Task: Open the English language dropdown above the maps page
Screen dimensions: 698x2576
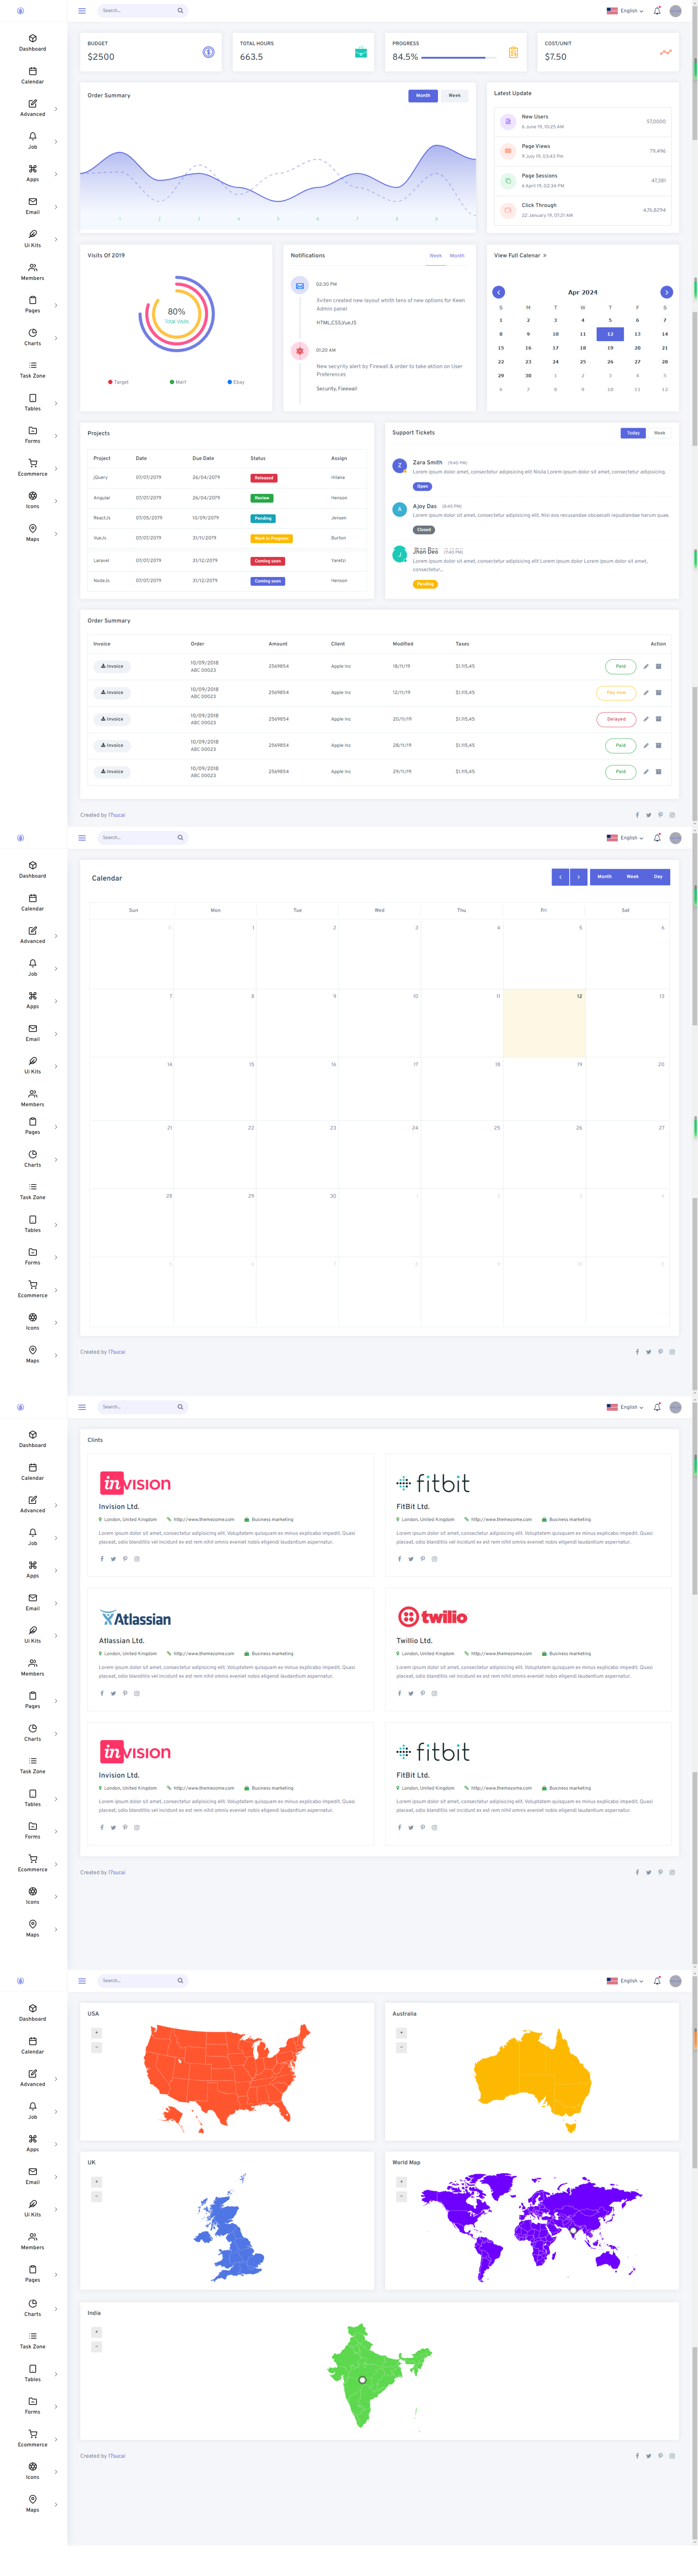Action: point(625,1981)
